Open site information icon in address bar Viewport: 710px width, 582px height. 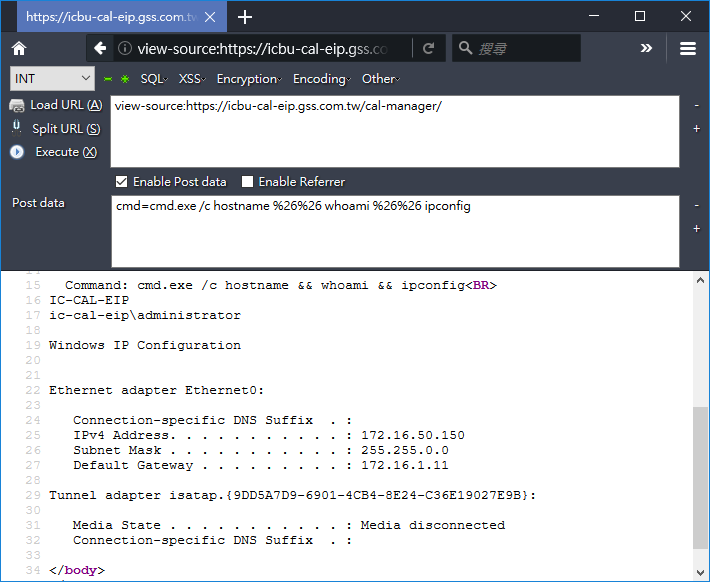(125, 48)
